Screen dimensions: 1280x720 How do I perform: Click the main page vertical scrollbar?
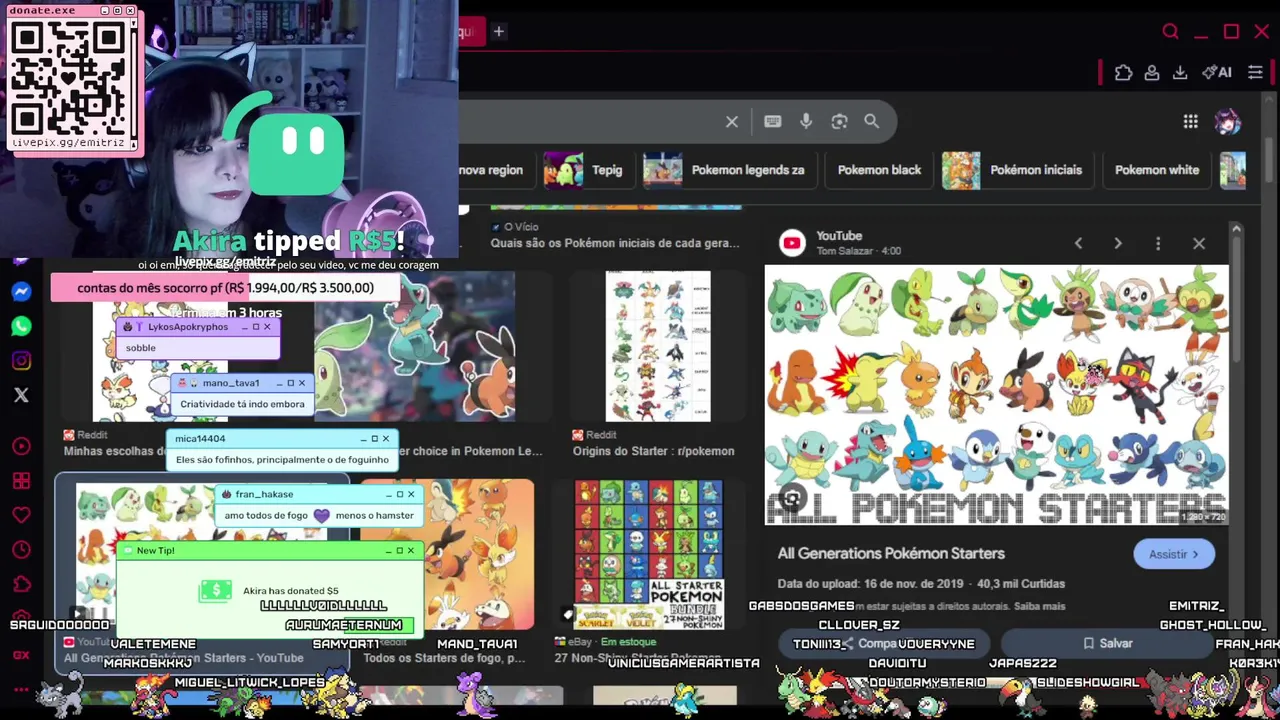[1270, 160]
